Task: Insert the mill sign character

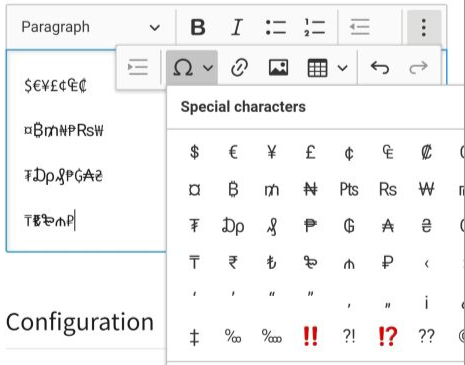Action: point(272,190)
